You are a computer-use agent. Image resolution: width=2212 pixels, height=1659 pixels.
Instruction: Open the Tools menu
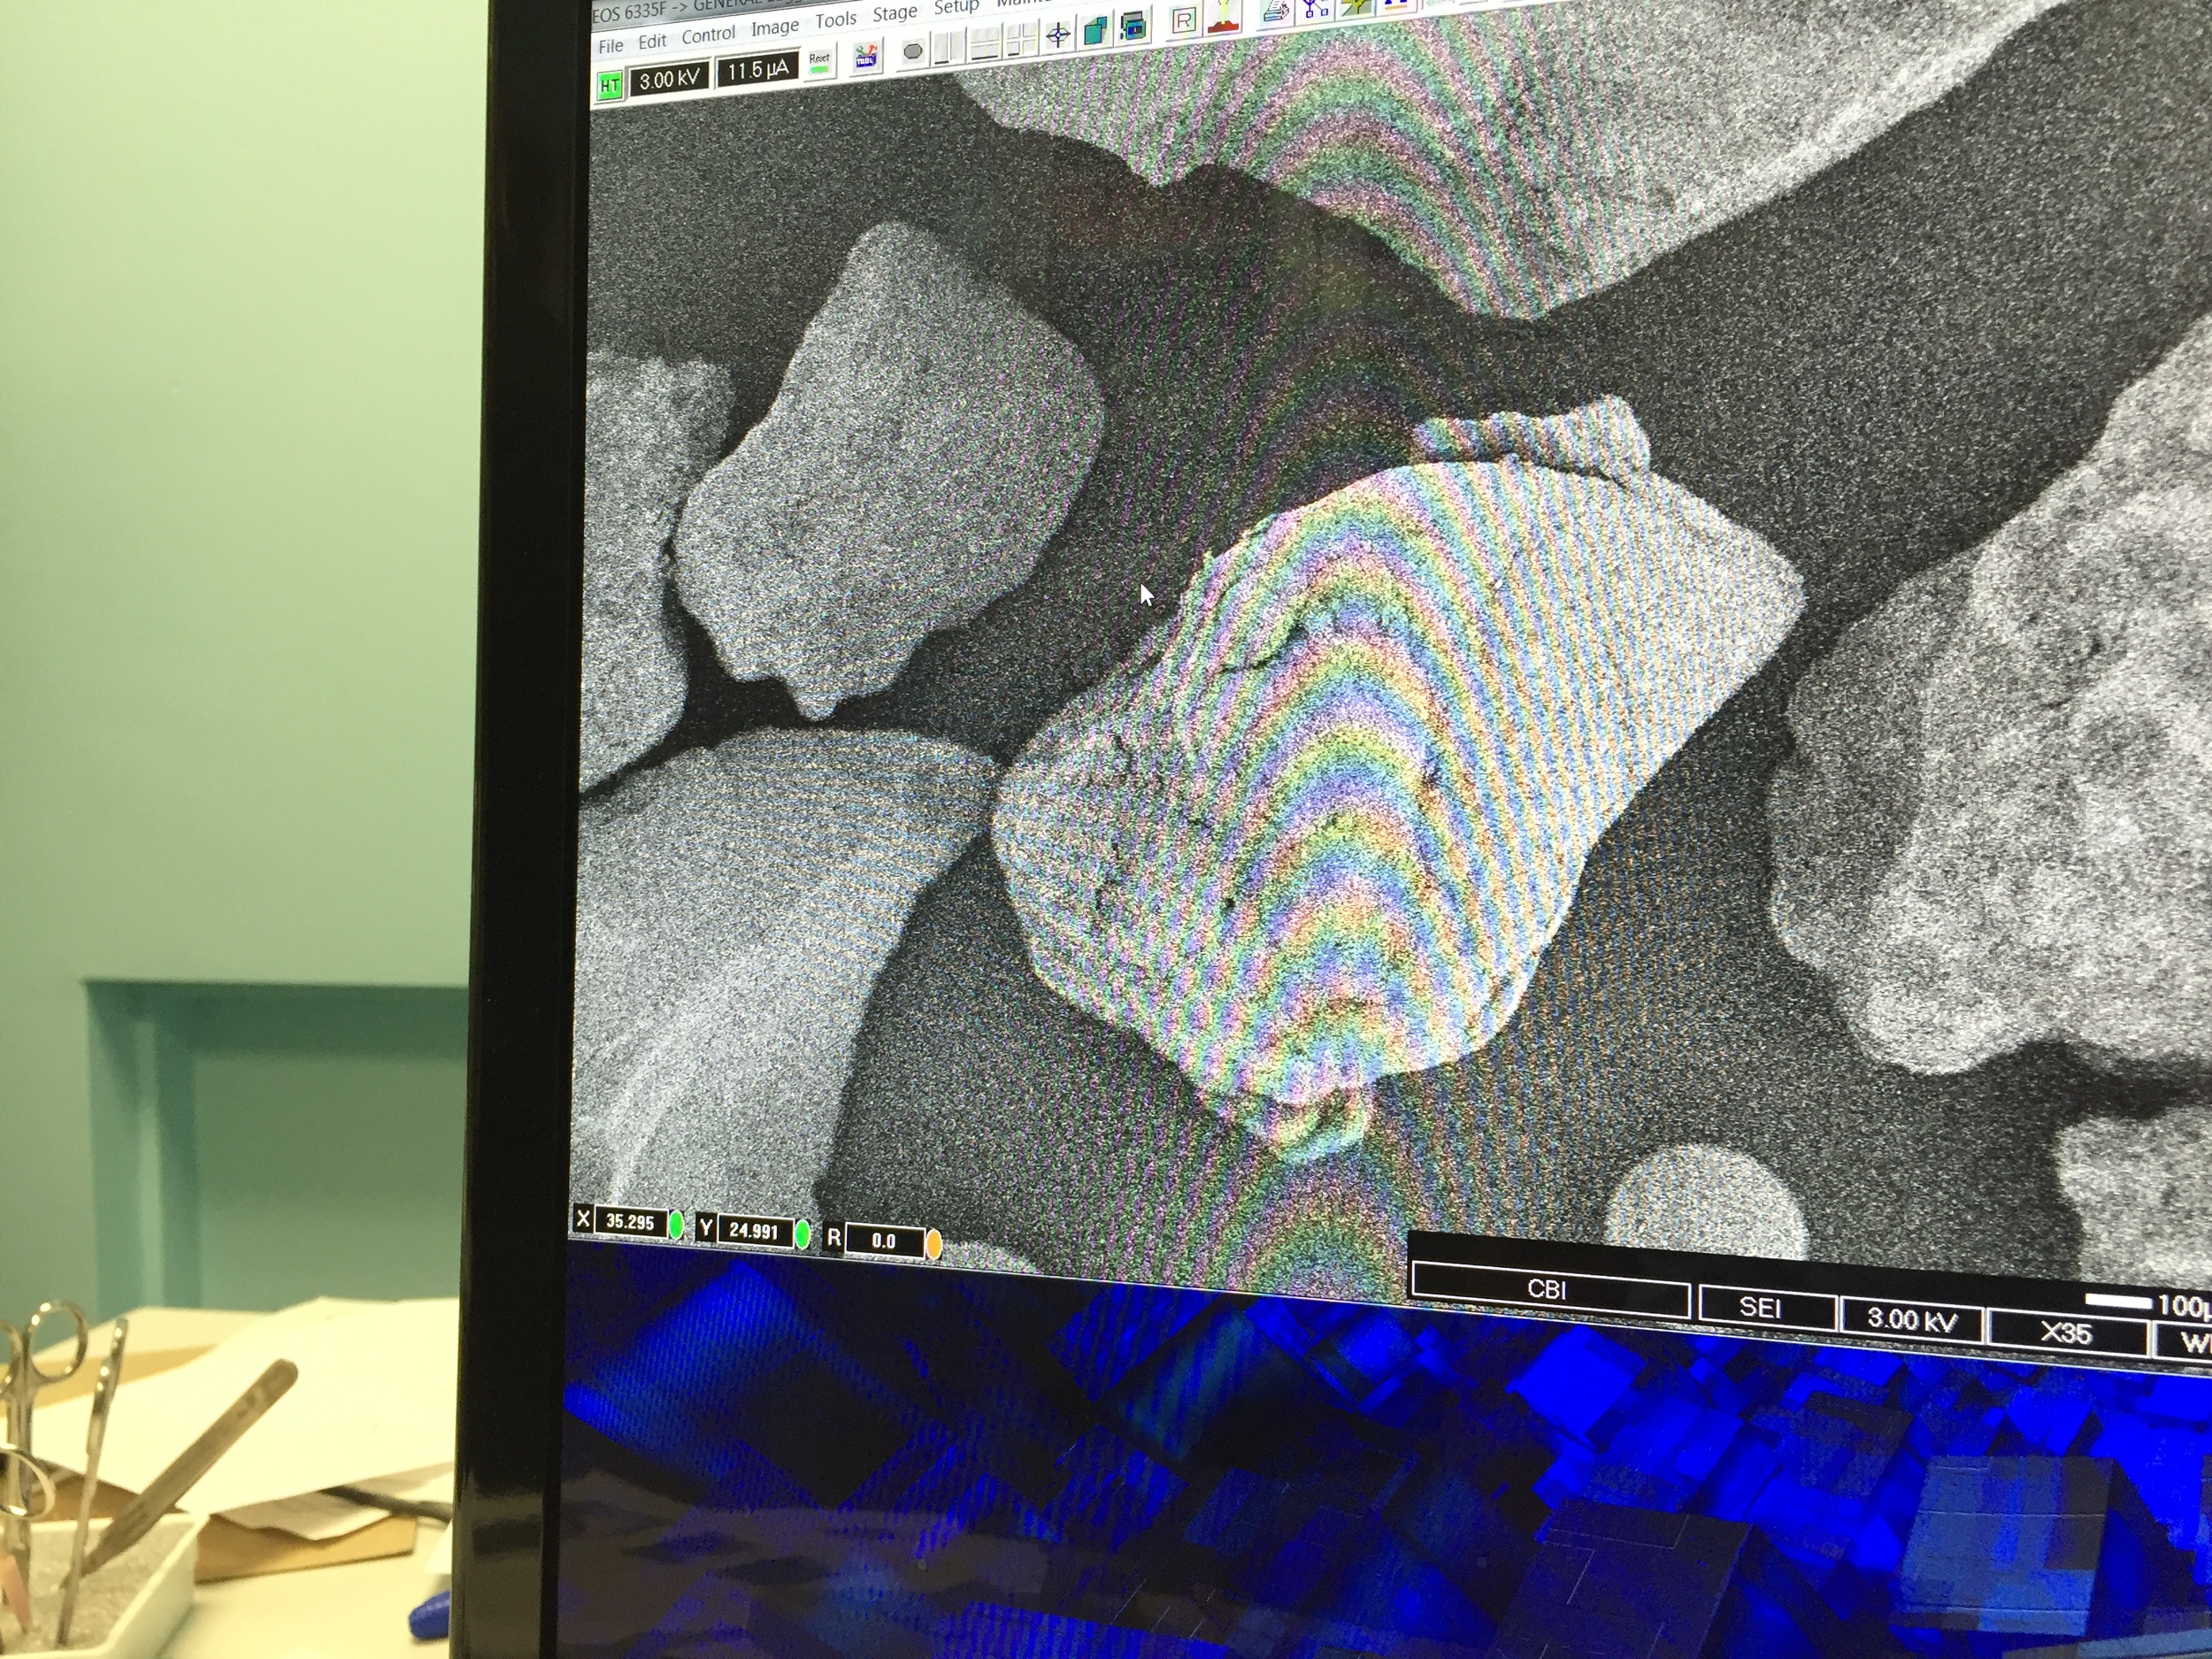836,20
